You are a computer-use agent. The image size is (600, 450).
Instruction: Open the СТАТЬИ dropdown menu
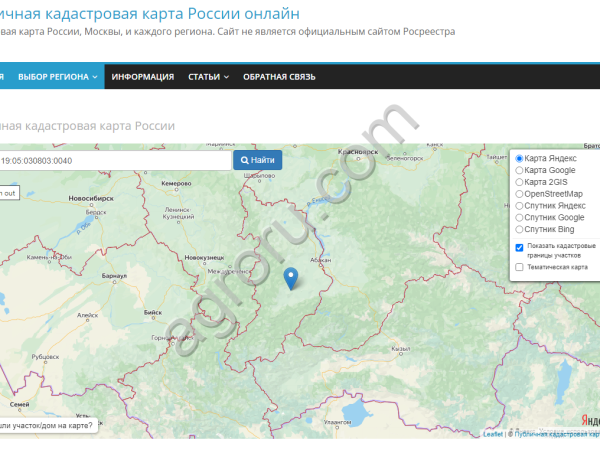click(x=208, y=77)
